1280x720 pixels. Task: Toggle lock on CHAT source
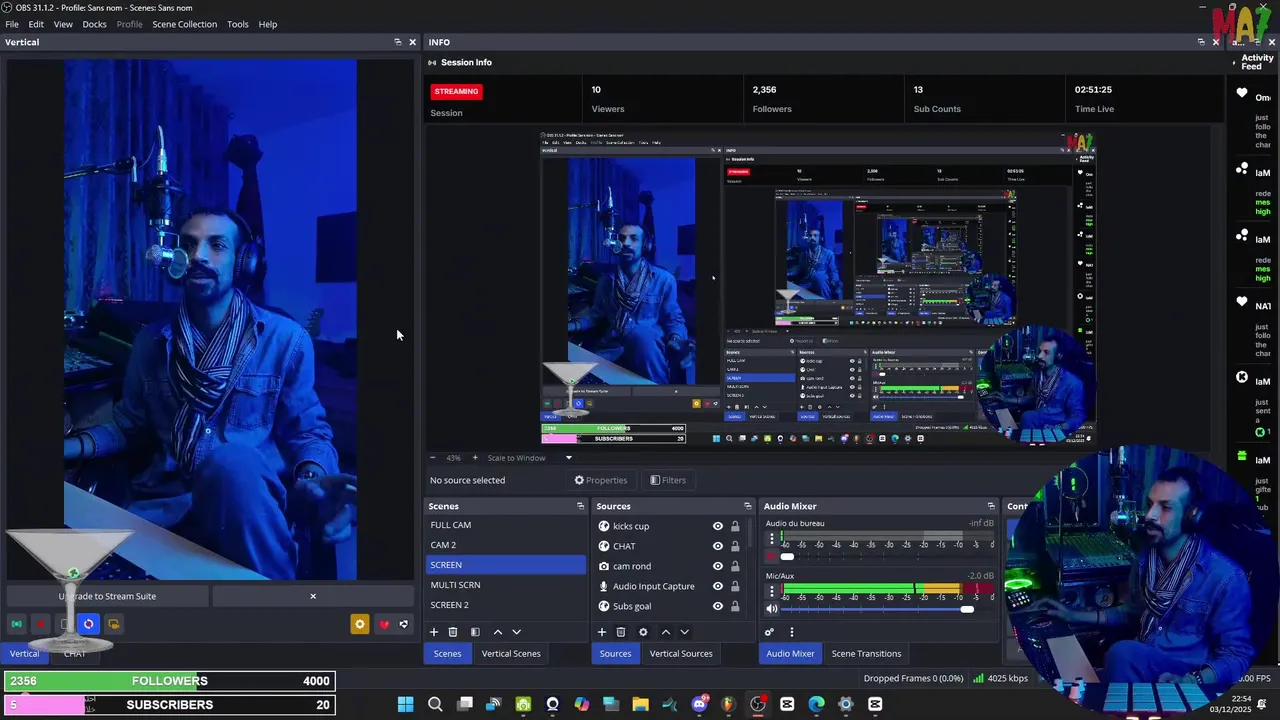click(735, 546)
